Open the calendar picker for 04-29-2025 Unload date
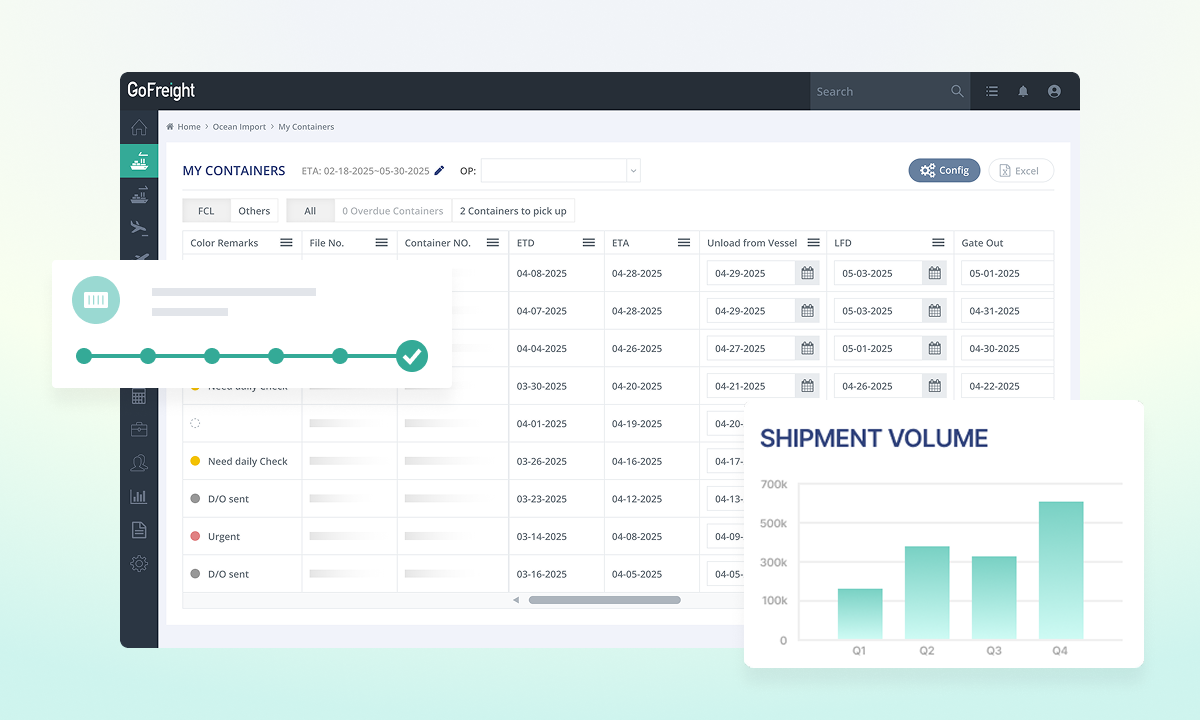 [806, 272]
